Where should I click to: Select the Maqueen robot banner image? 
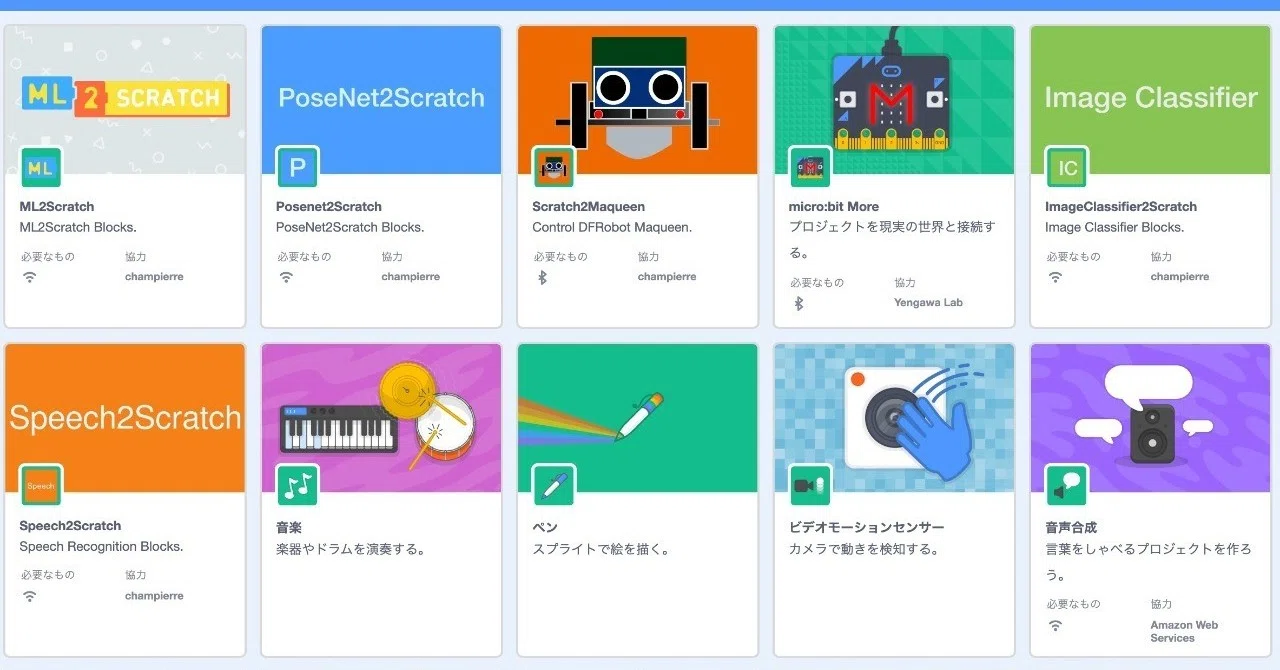point(637,99)
